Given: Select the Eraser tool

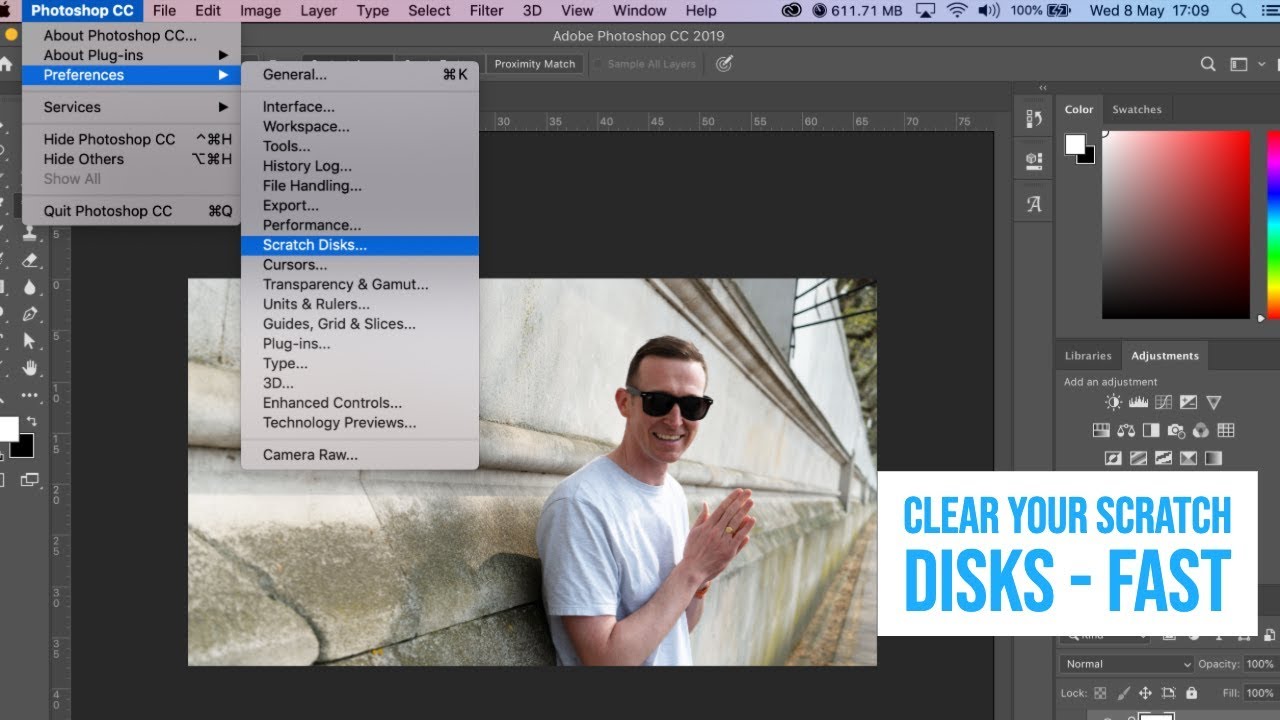Looking at the screenshot, I should (x=29, y=260).
